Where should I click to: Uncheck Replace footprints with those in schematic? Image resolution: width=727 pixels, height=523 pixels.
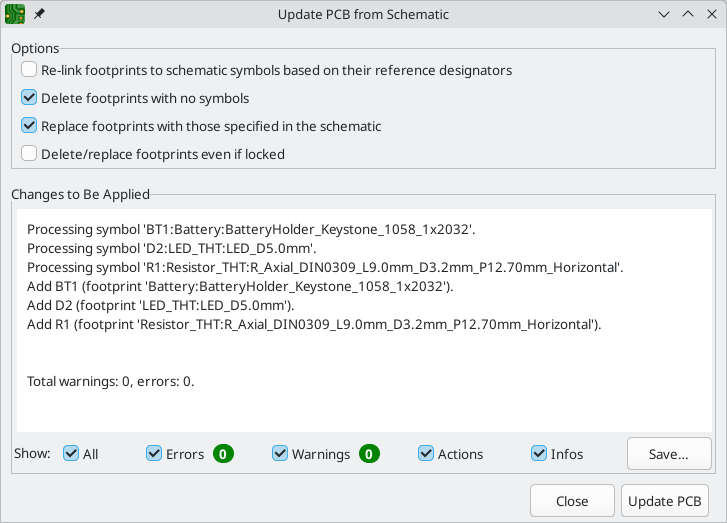coord(29,126)
